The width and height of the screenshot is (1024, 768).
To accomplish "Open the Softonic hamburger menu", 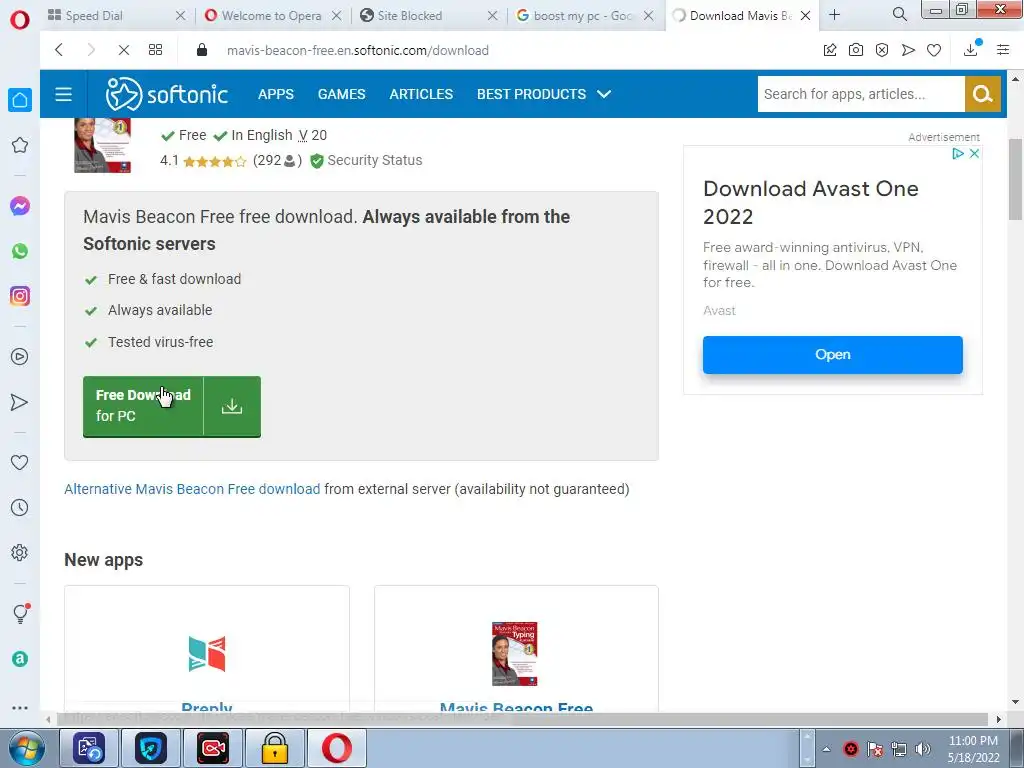I will (63, 94).
